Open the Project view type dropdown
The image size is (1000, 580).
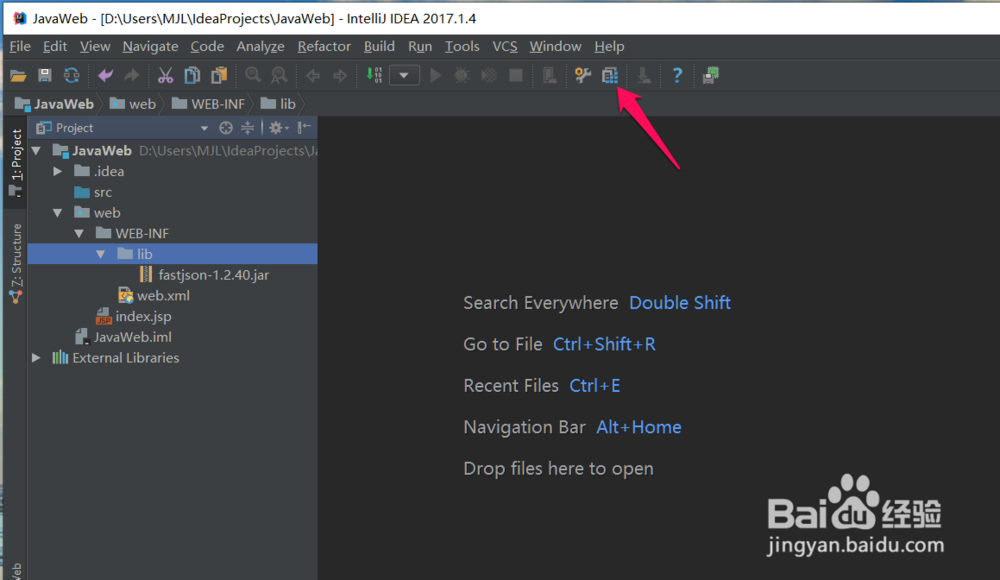click(203, 128)
